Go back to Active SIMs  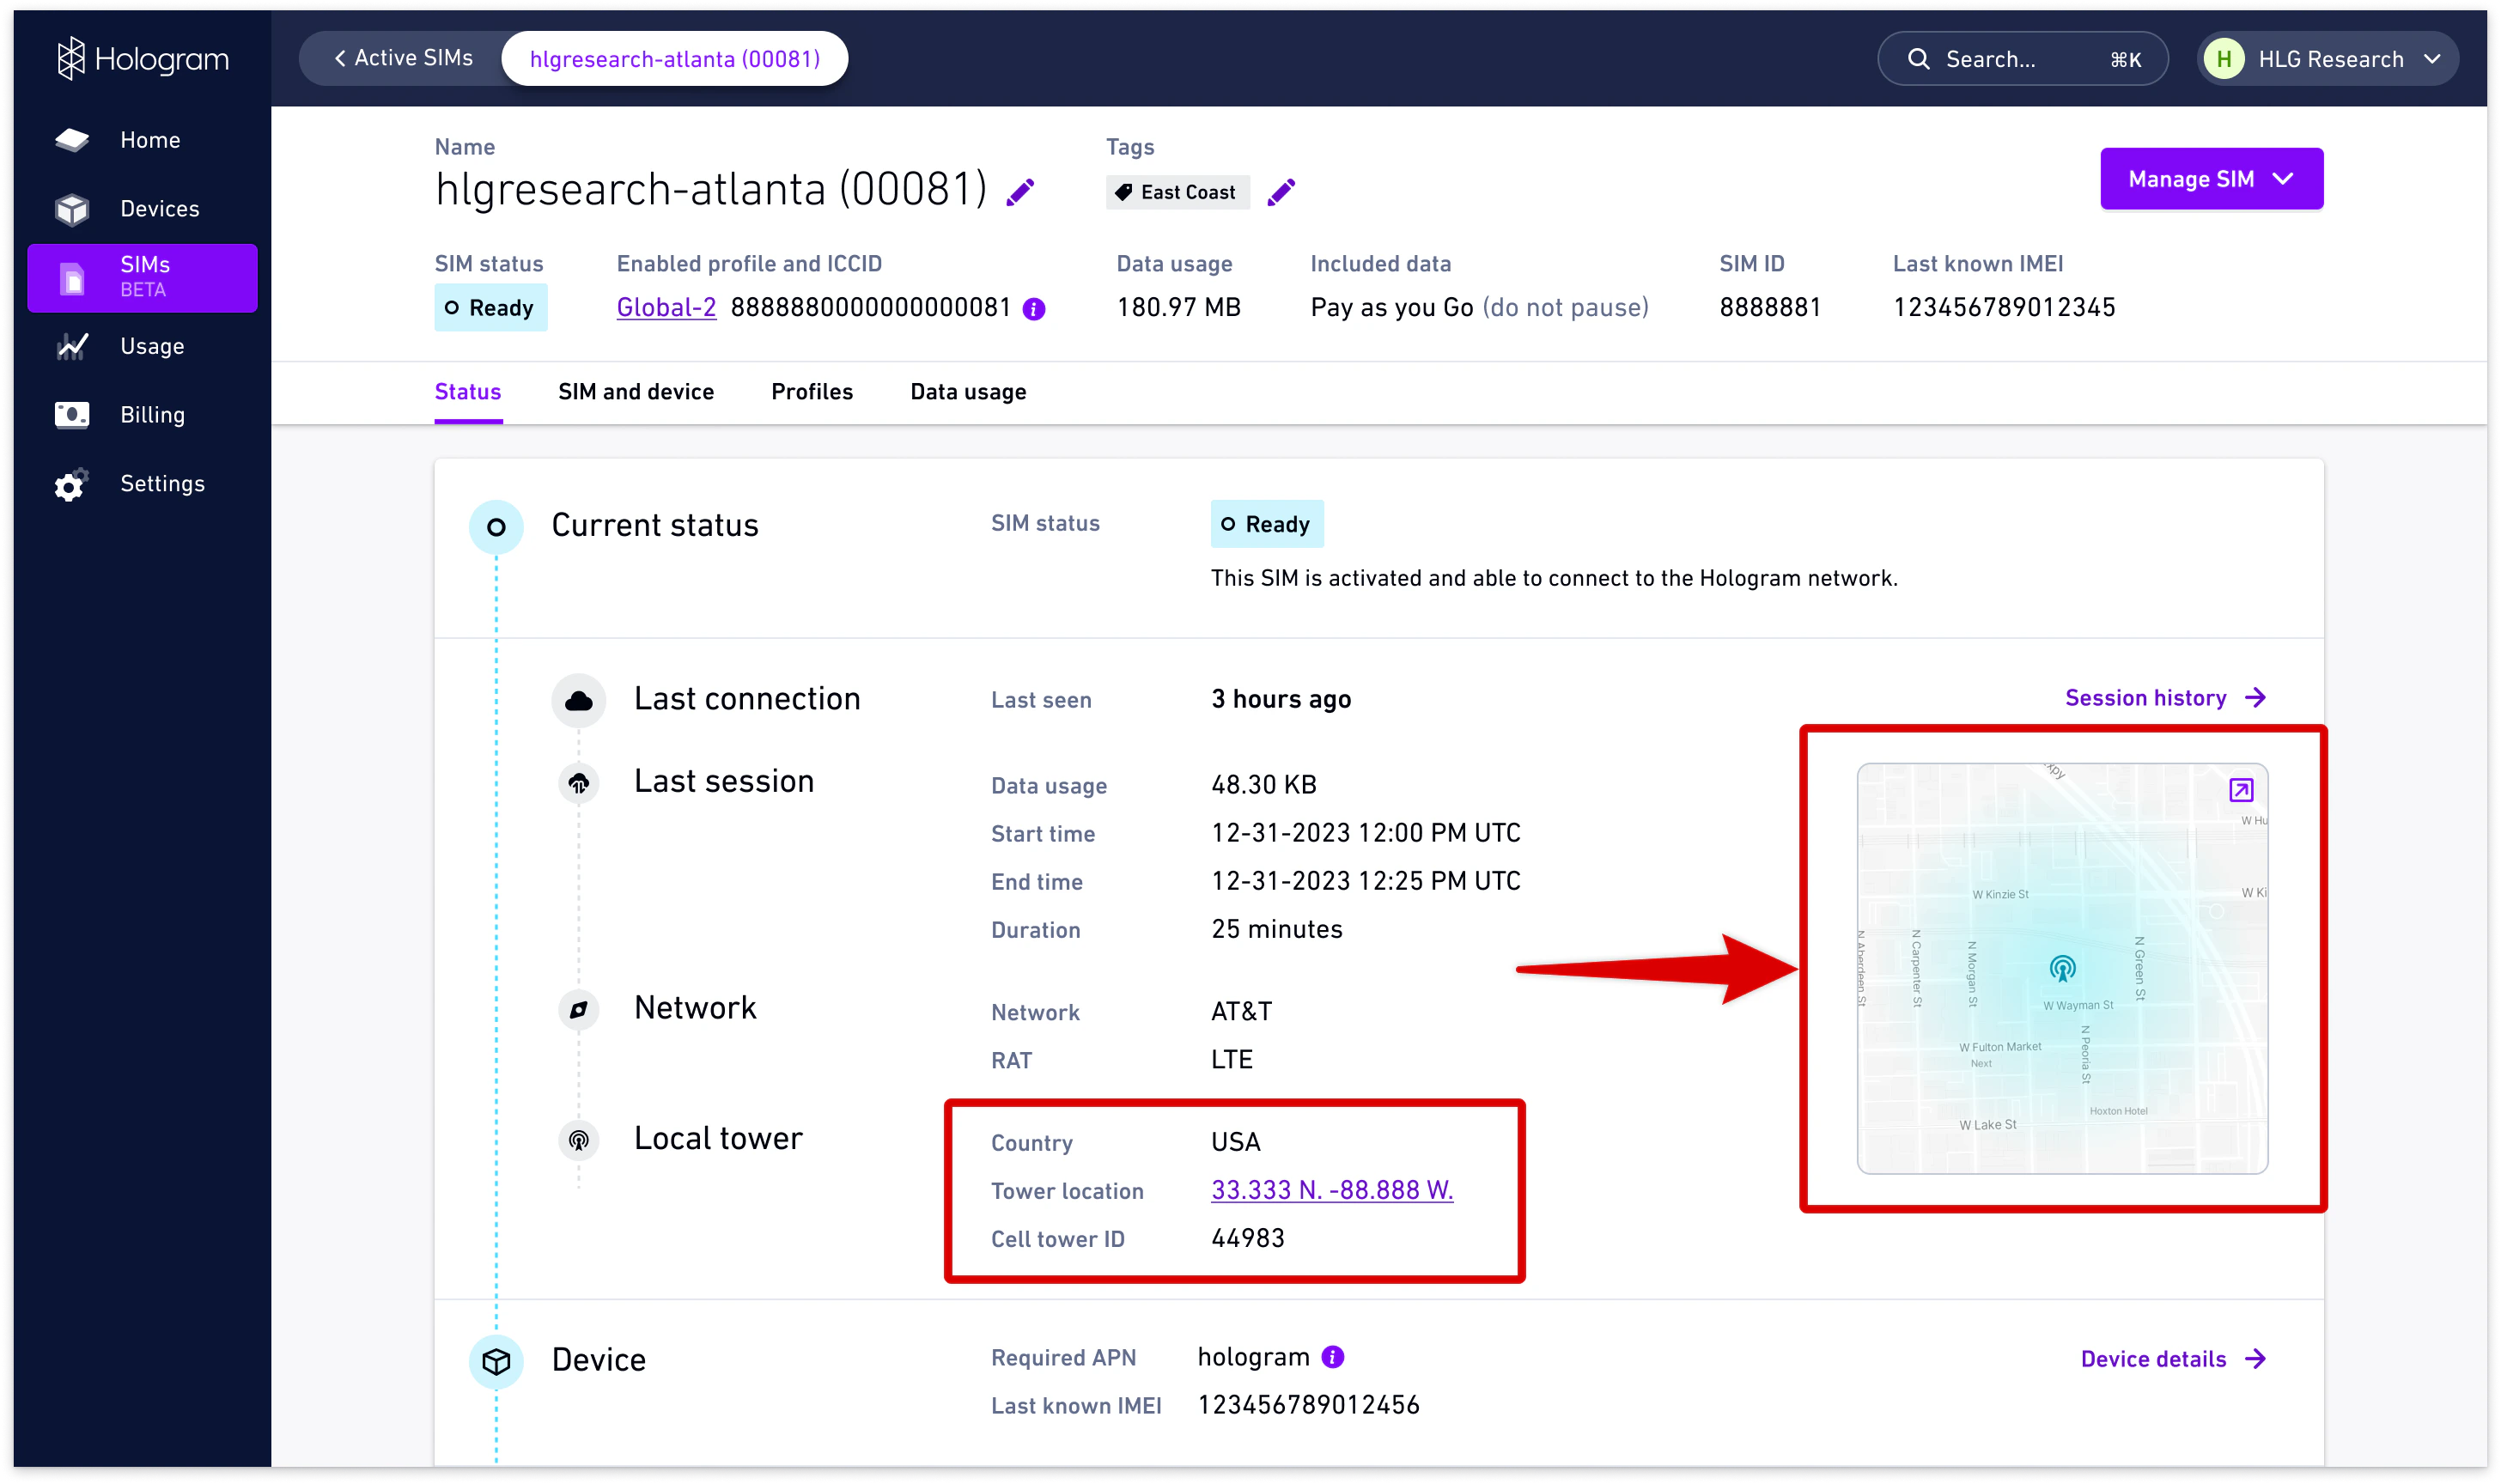click(404, 58)
